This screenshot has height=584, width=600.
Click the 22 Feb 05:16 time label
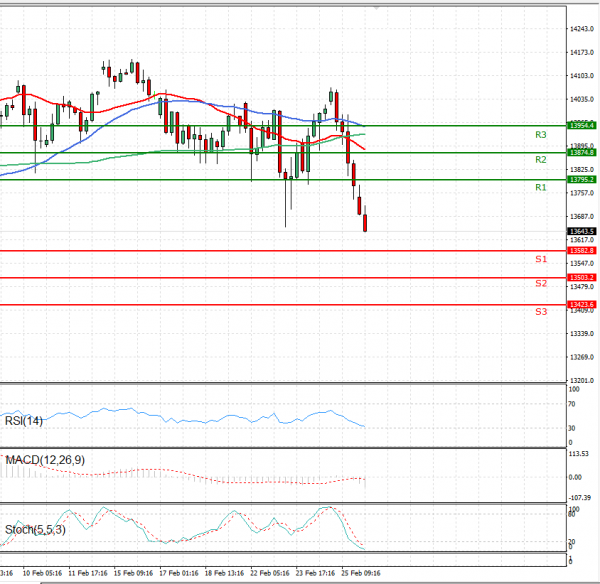coord(270,573)
